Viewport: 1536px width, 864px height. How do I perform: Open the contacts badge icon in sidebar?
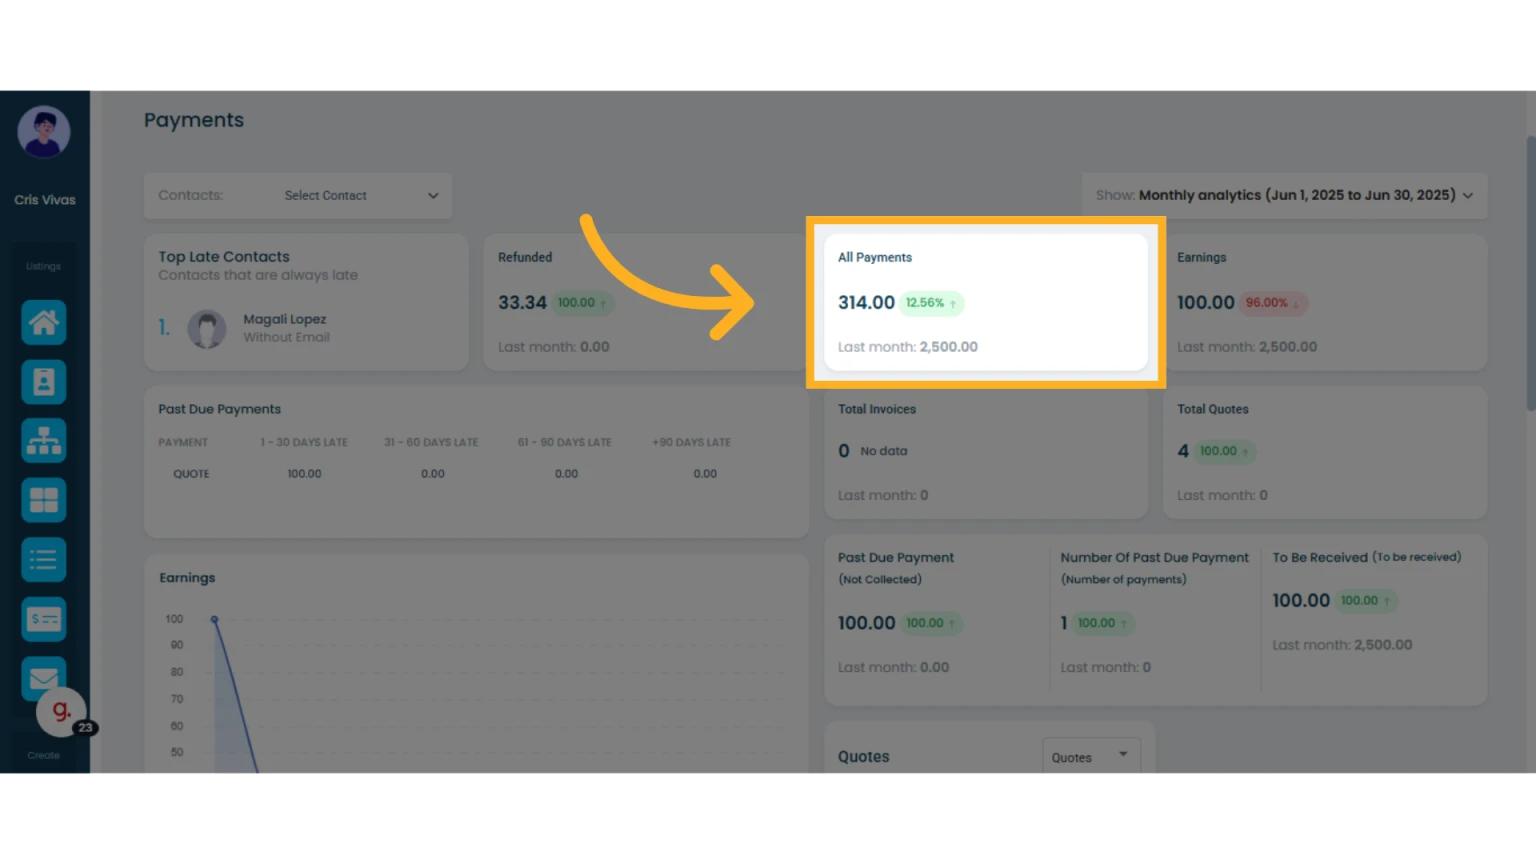tap(44, 382)
